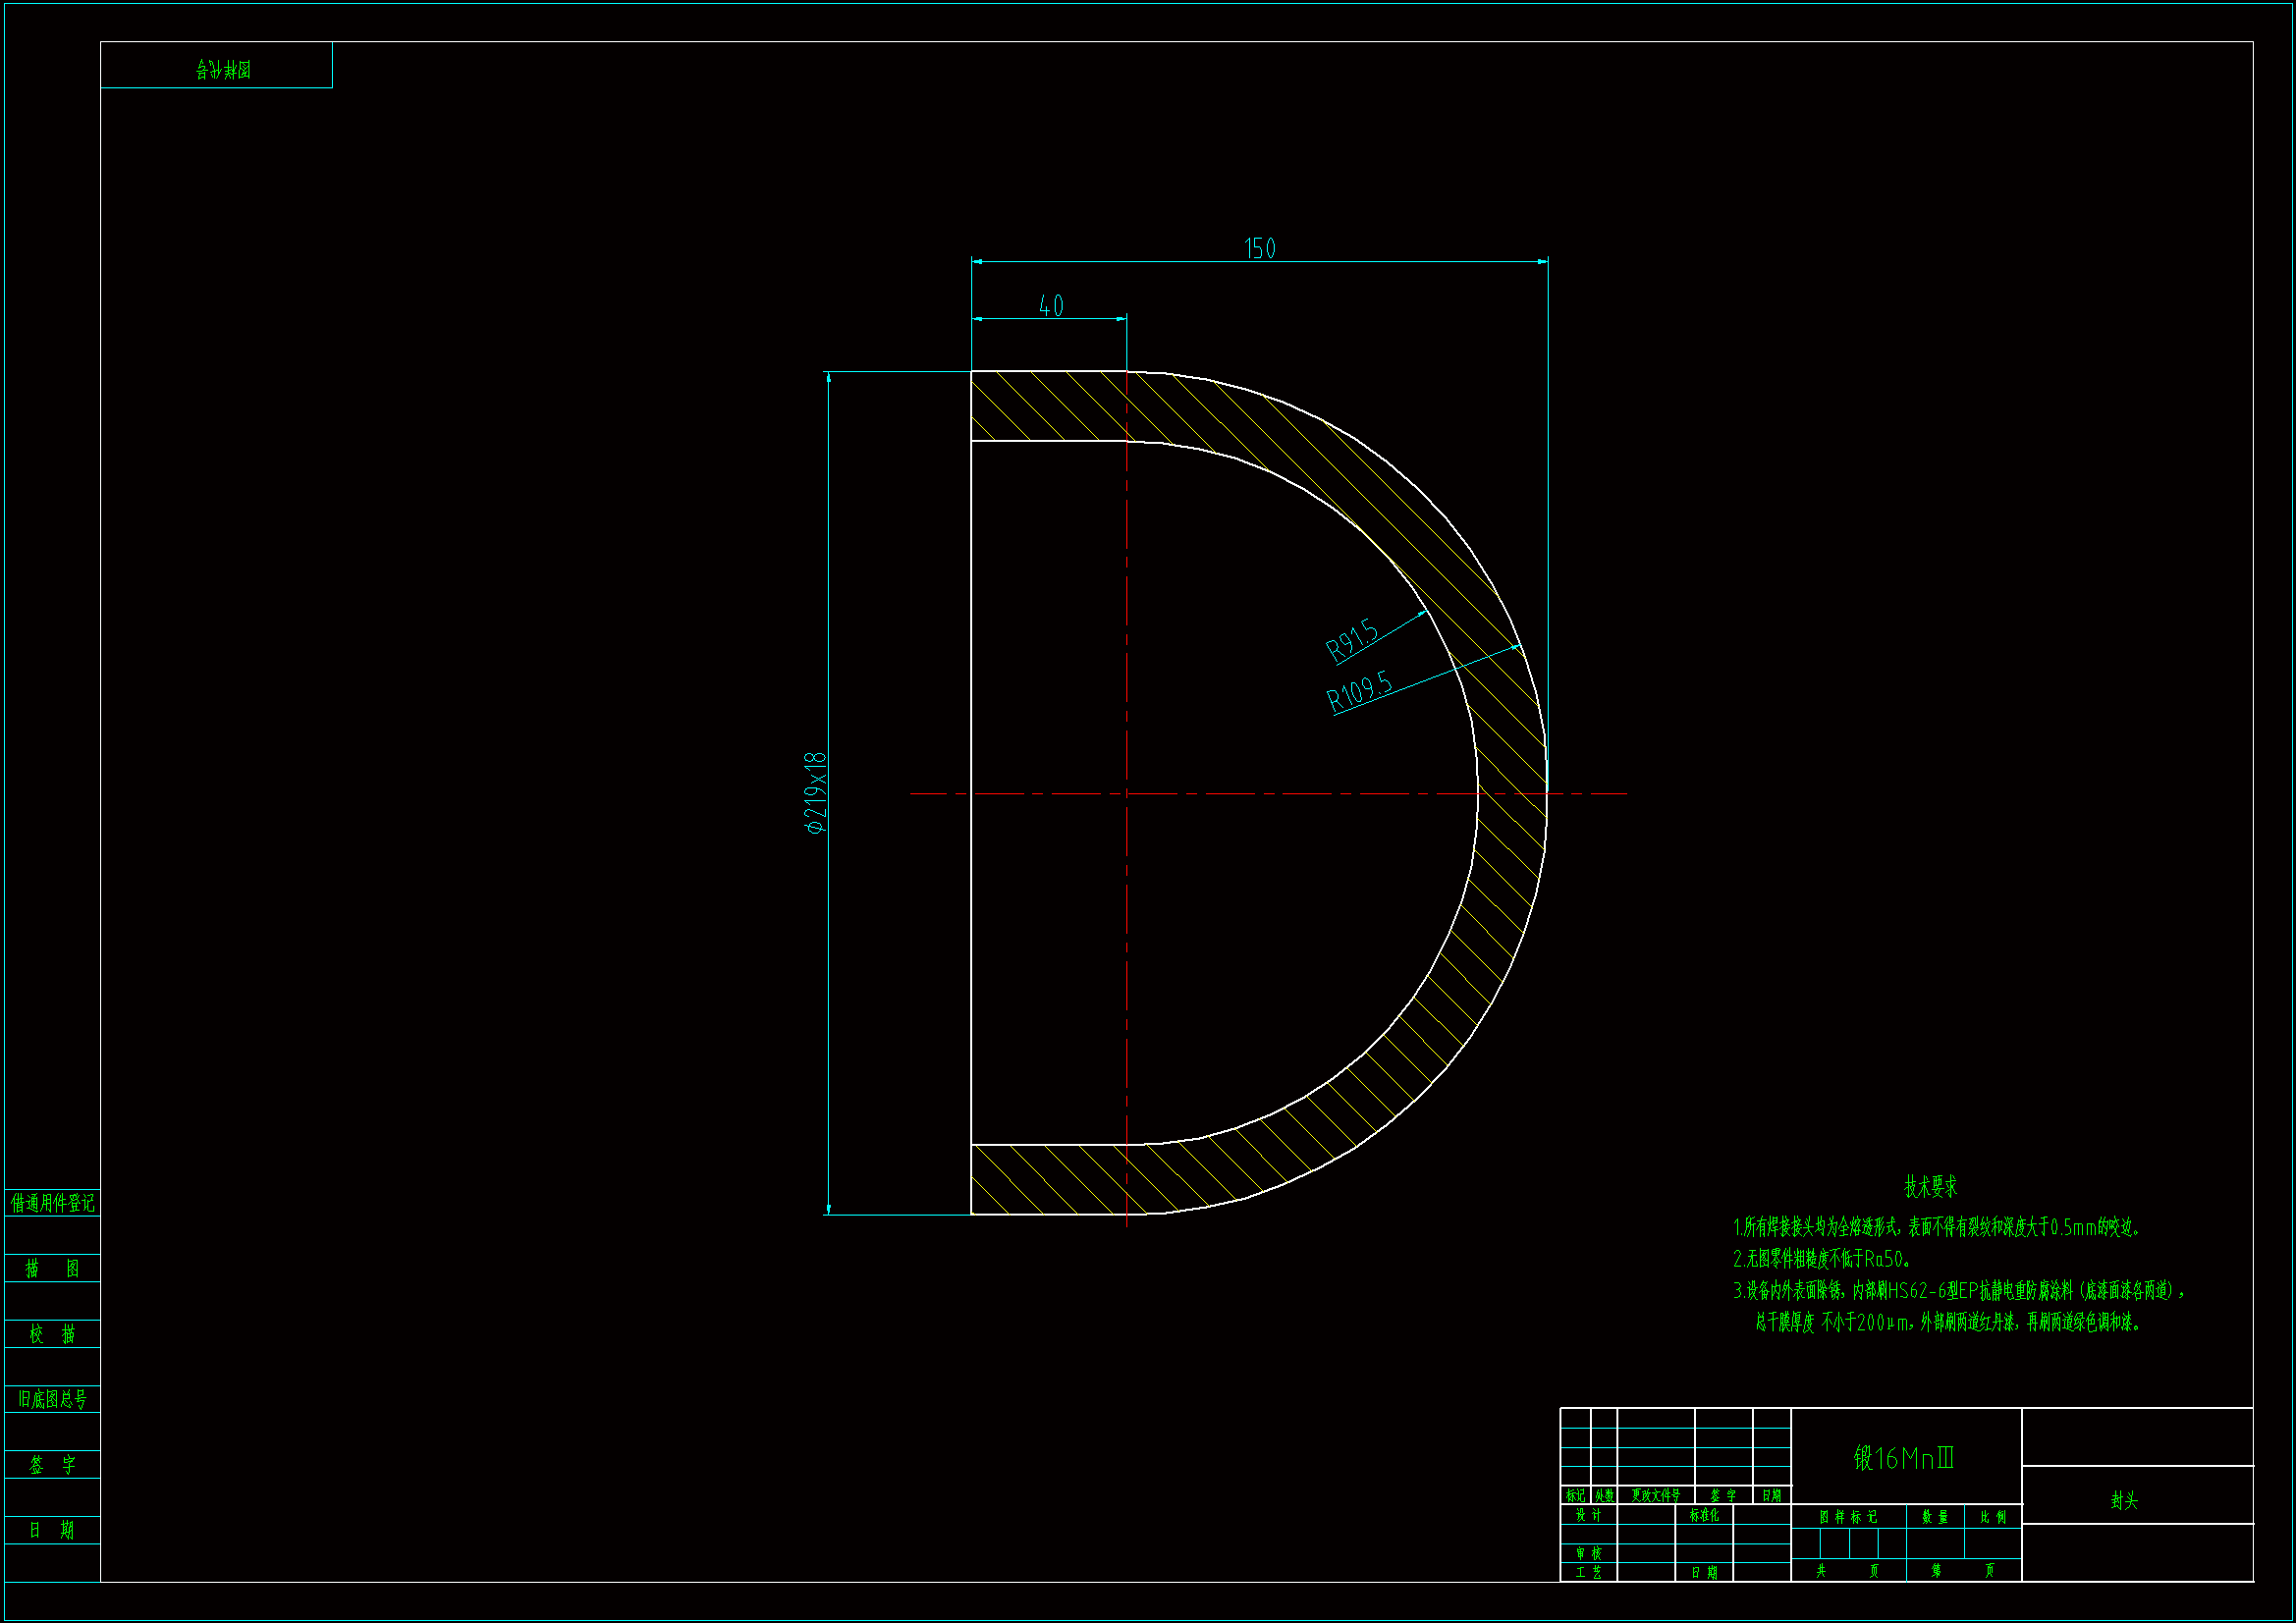Select the 校描 side margin label
2296x1623 pixels.
52,1334
